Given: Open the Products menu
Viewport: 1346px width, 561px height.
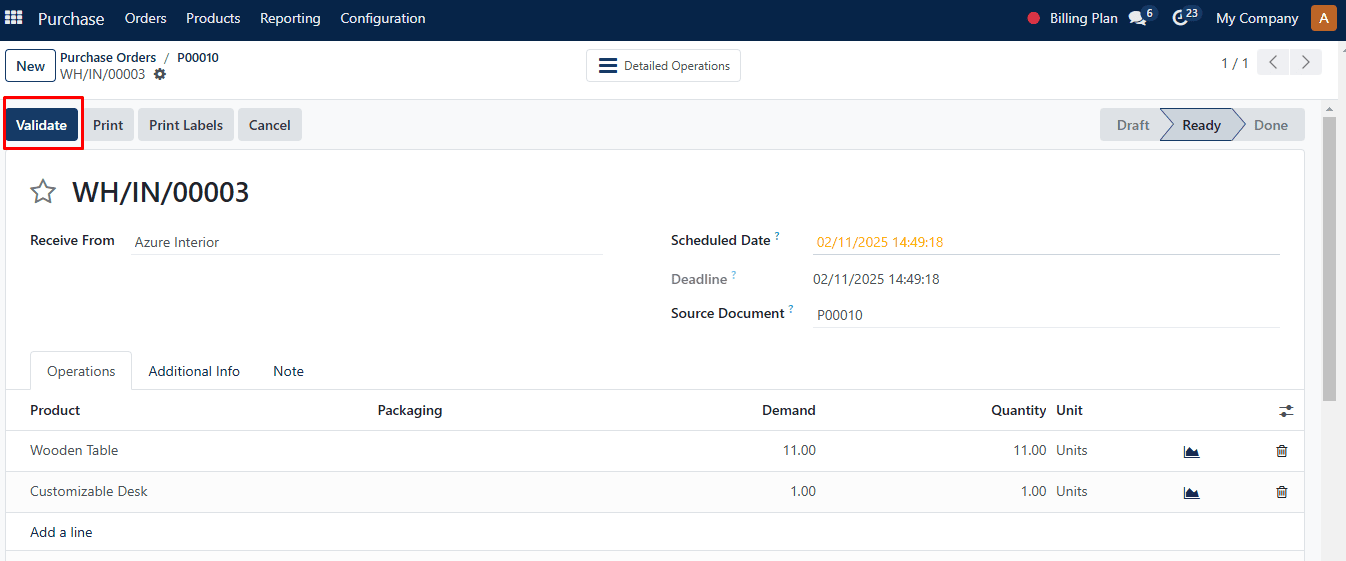Looking at the screenshot, I should [x=213, y=18].
